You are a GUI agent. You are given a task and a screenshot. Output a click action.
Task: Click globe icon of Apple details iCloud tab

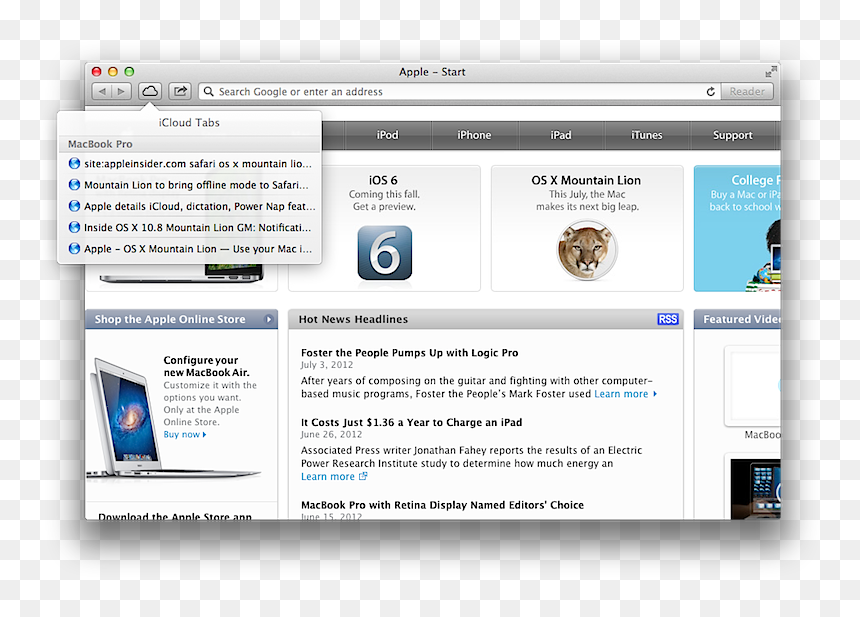pyautogui.click(x=74, y=206)
